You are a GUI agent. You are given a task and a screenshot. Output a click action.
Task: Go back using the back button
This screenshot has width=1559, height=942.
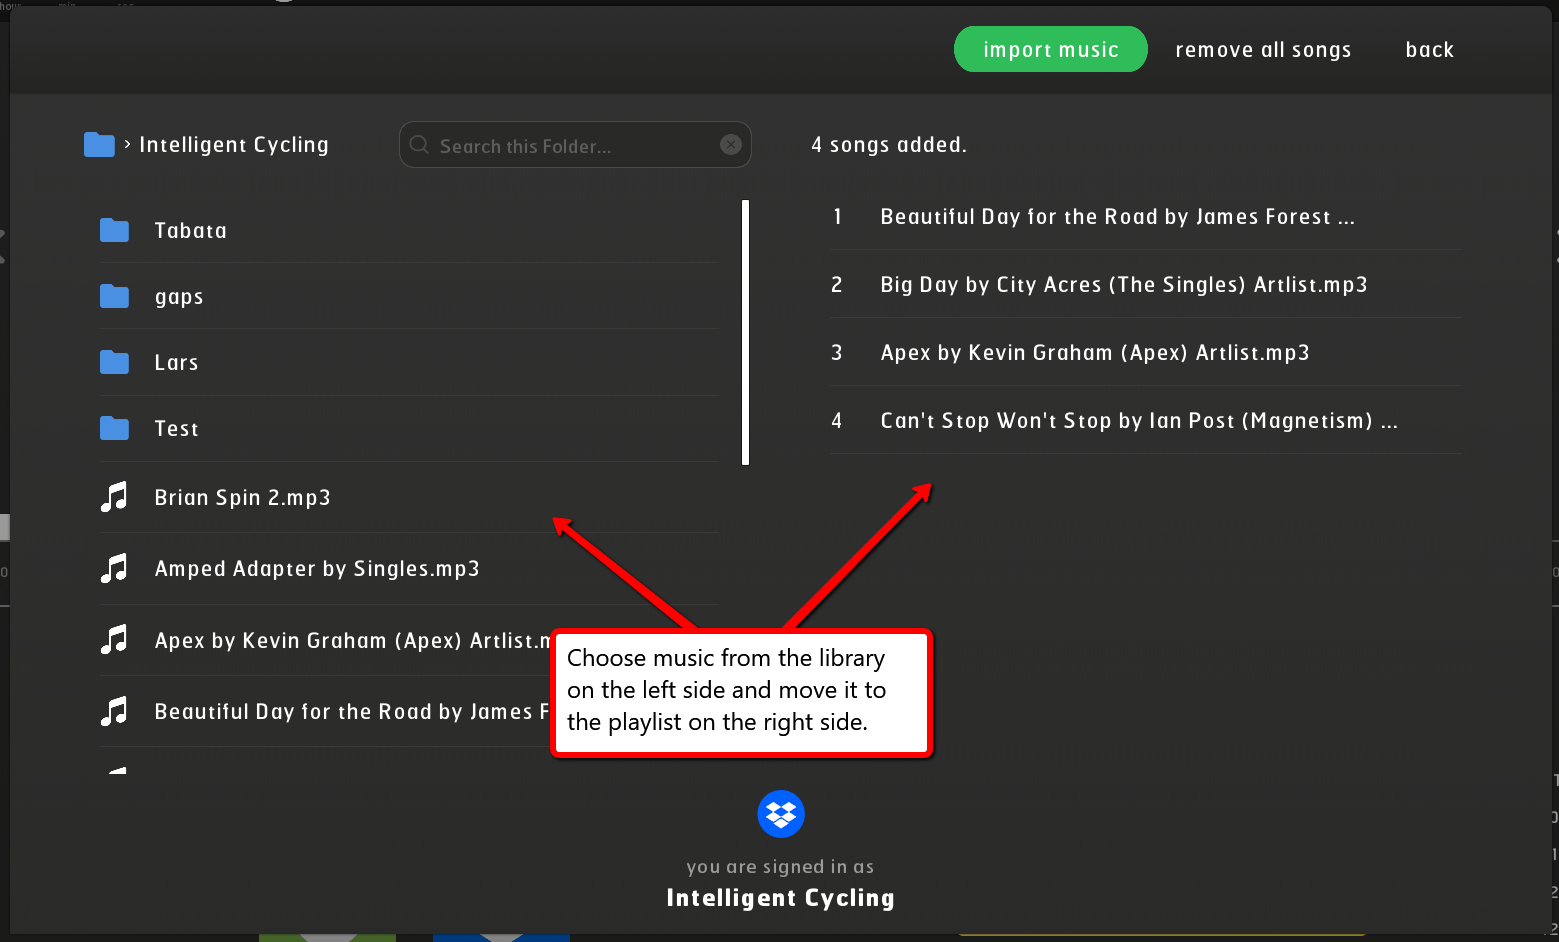pyautogui.click(x=1429, y=50)
